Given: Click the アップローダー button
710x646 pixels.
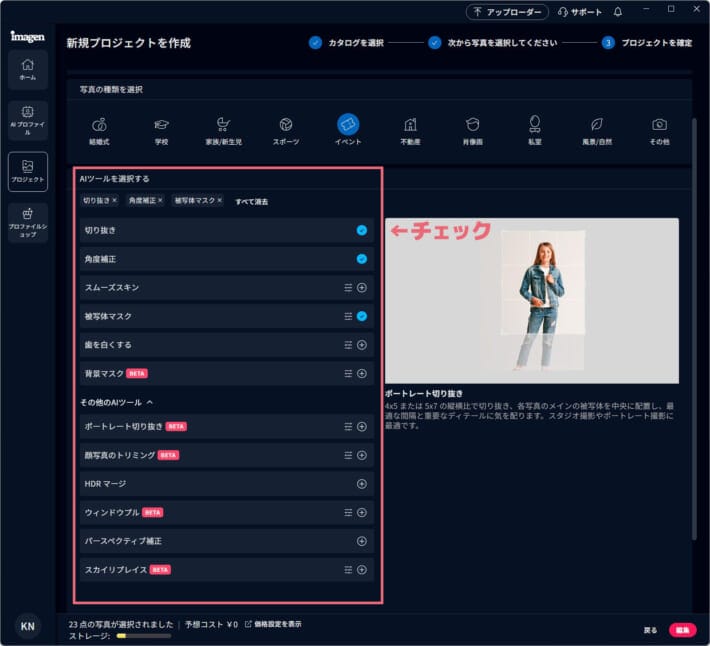Looking at the screenshot, I should point(507,12).
